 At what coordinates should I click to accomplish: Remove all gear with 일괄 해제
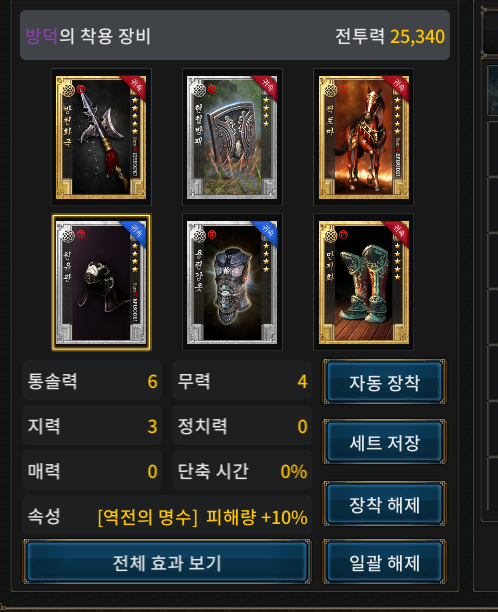(384, 562)
